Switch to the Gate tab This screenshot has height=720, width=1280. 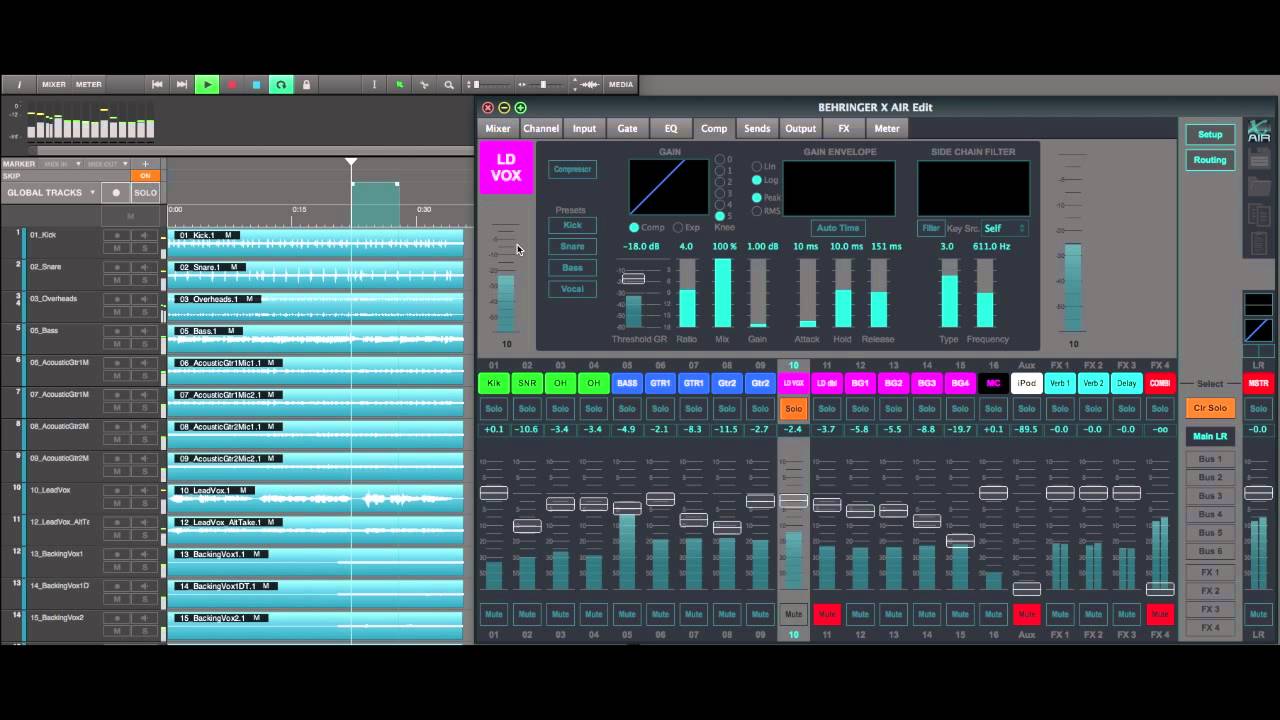pos(627,128)
